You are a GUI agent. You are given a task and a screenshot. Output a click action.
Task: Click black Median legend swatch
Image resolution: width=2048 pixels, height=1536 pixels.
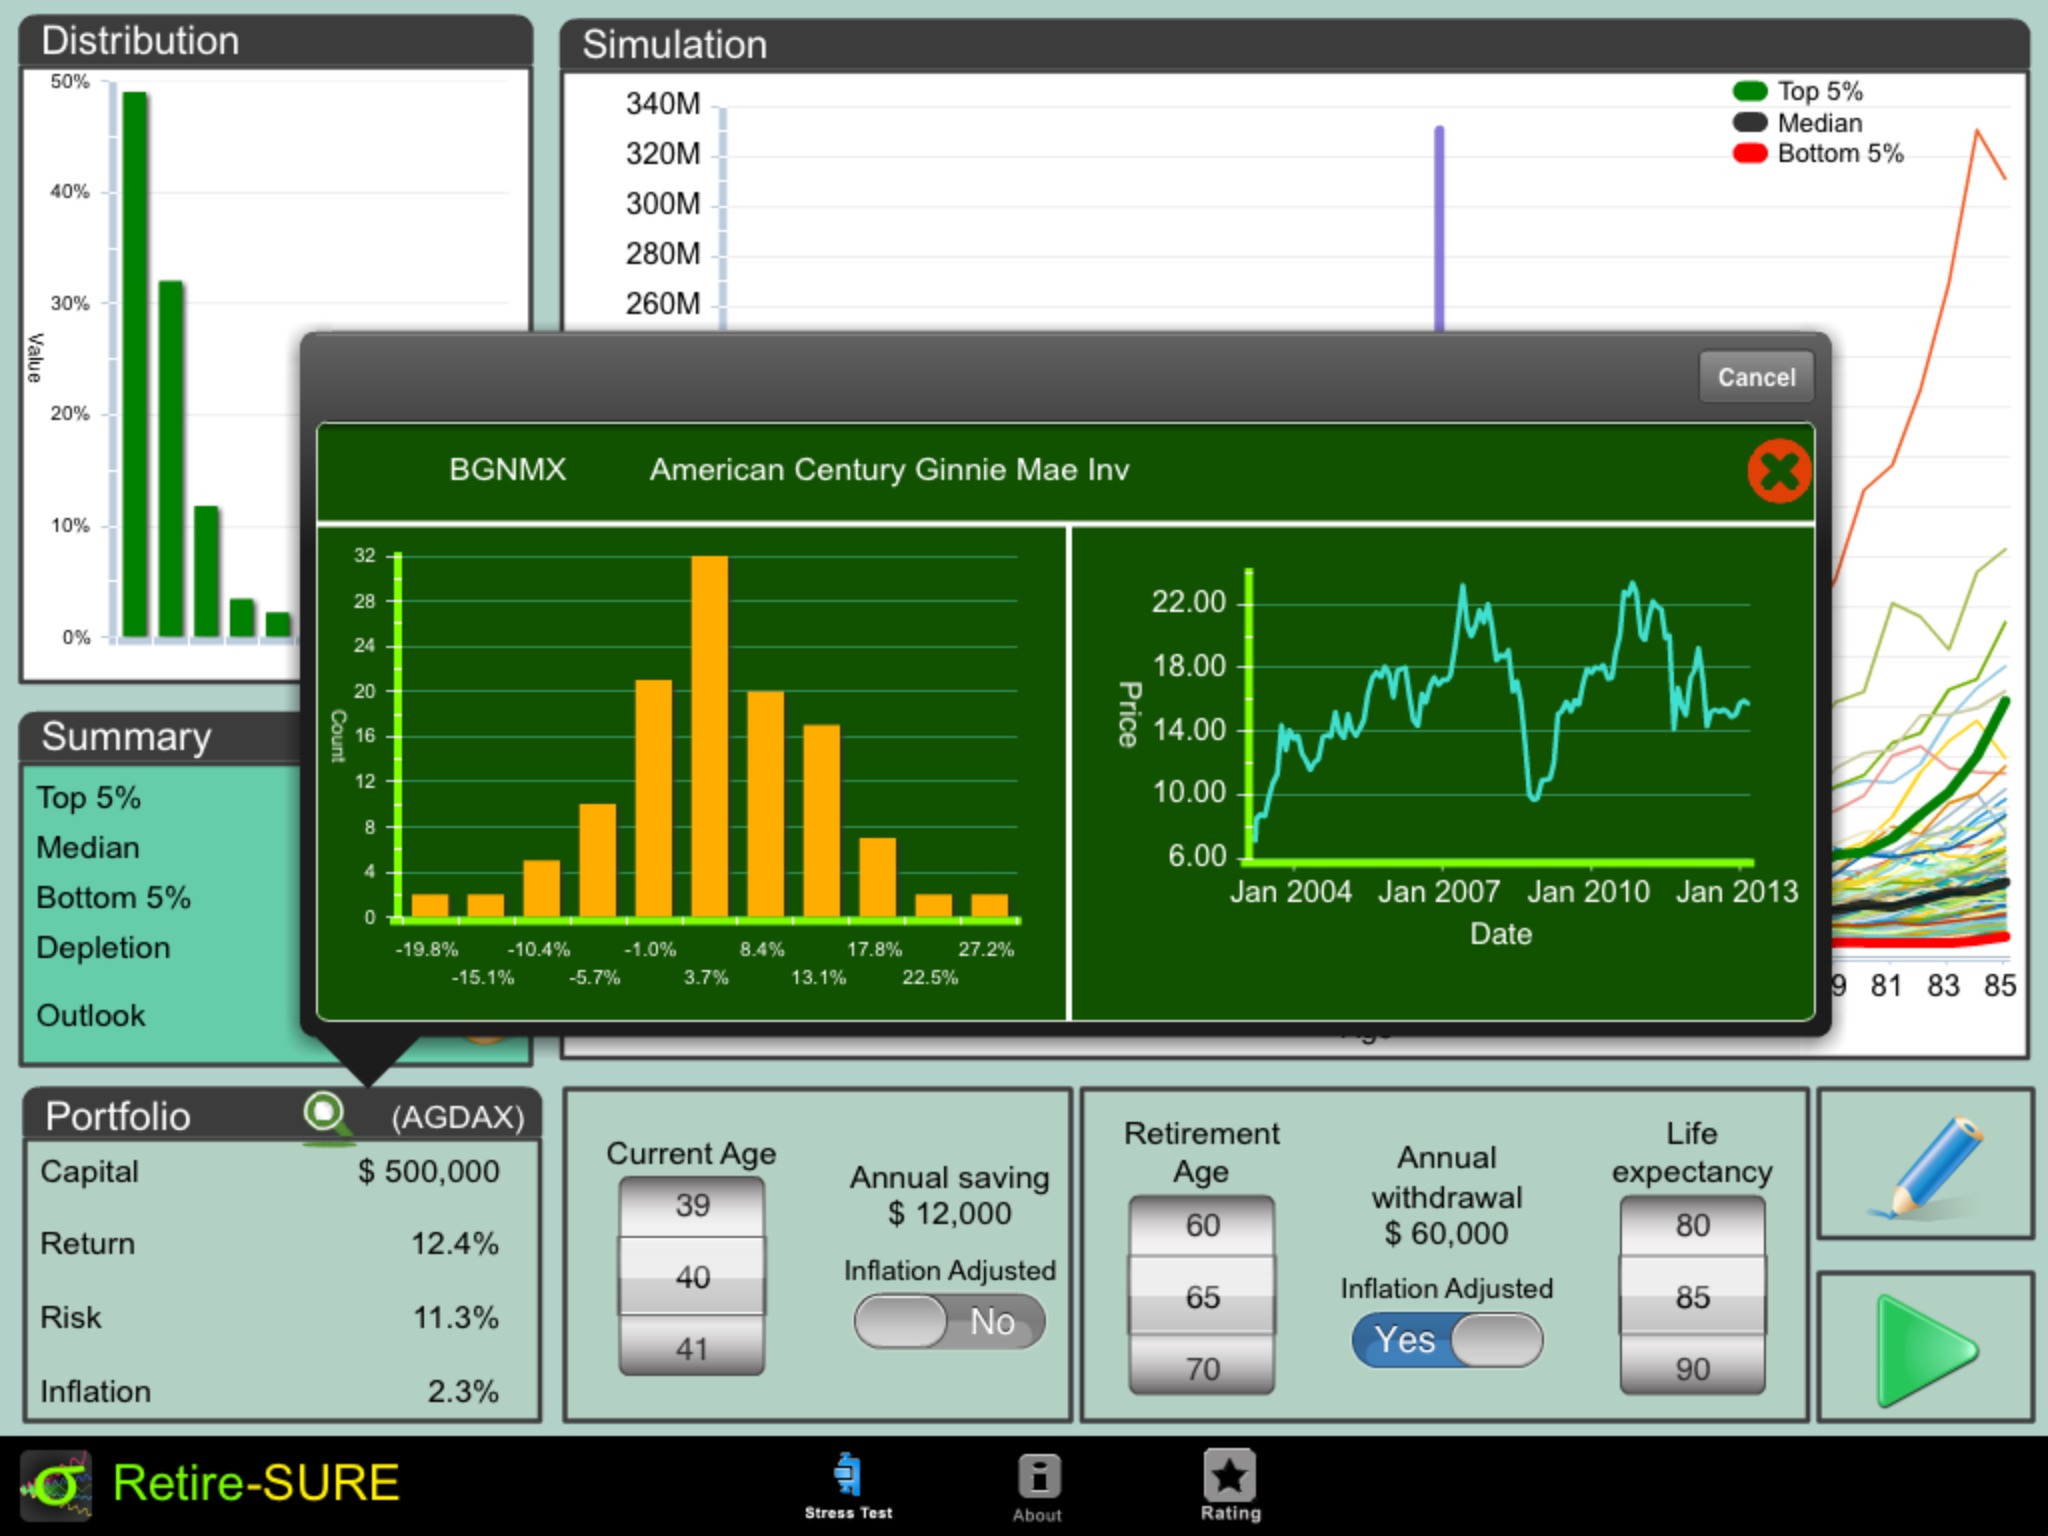(x=1750, y=123)
